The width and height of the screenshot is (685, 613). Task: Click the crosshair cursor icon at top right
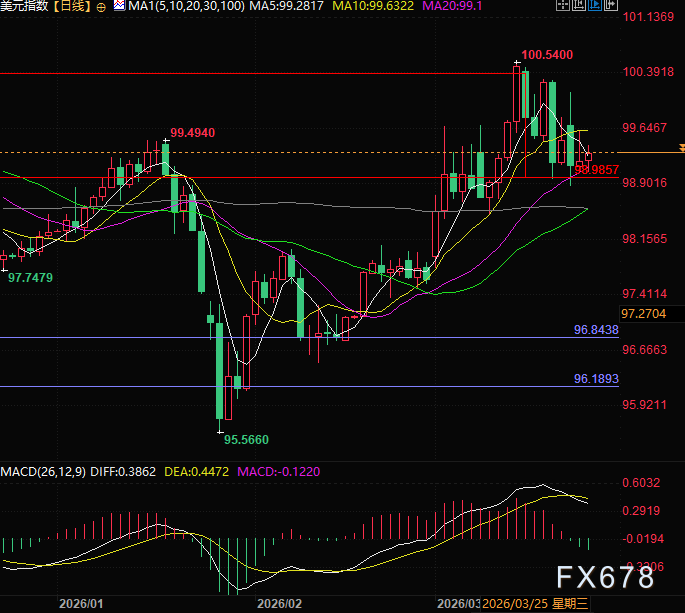coord(563,5)
